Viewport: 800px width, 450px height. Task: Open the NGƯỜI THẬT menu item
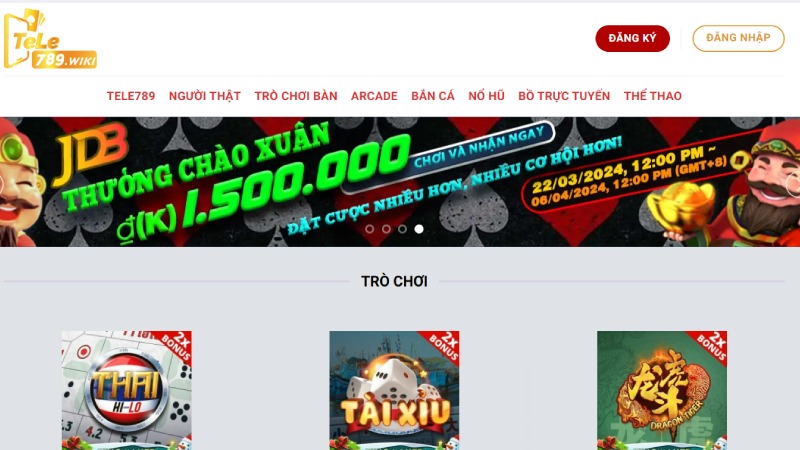tap(205, 96)
